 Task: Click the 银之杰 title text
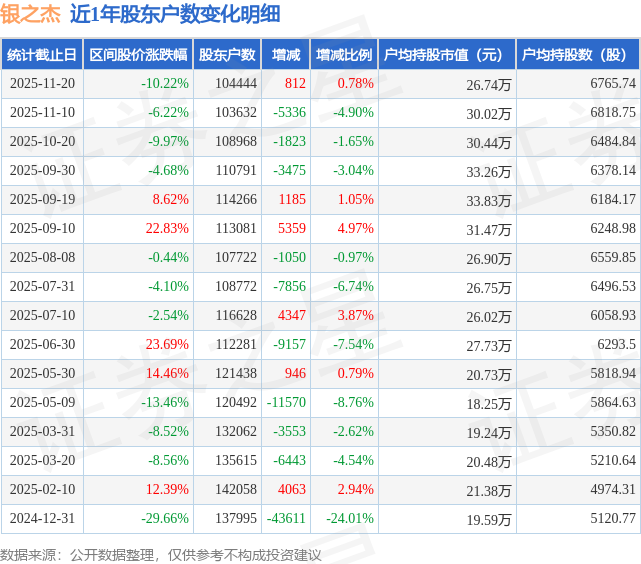(x=31, y=14)
